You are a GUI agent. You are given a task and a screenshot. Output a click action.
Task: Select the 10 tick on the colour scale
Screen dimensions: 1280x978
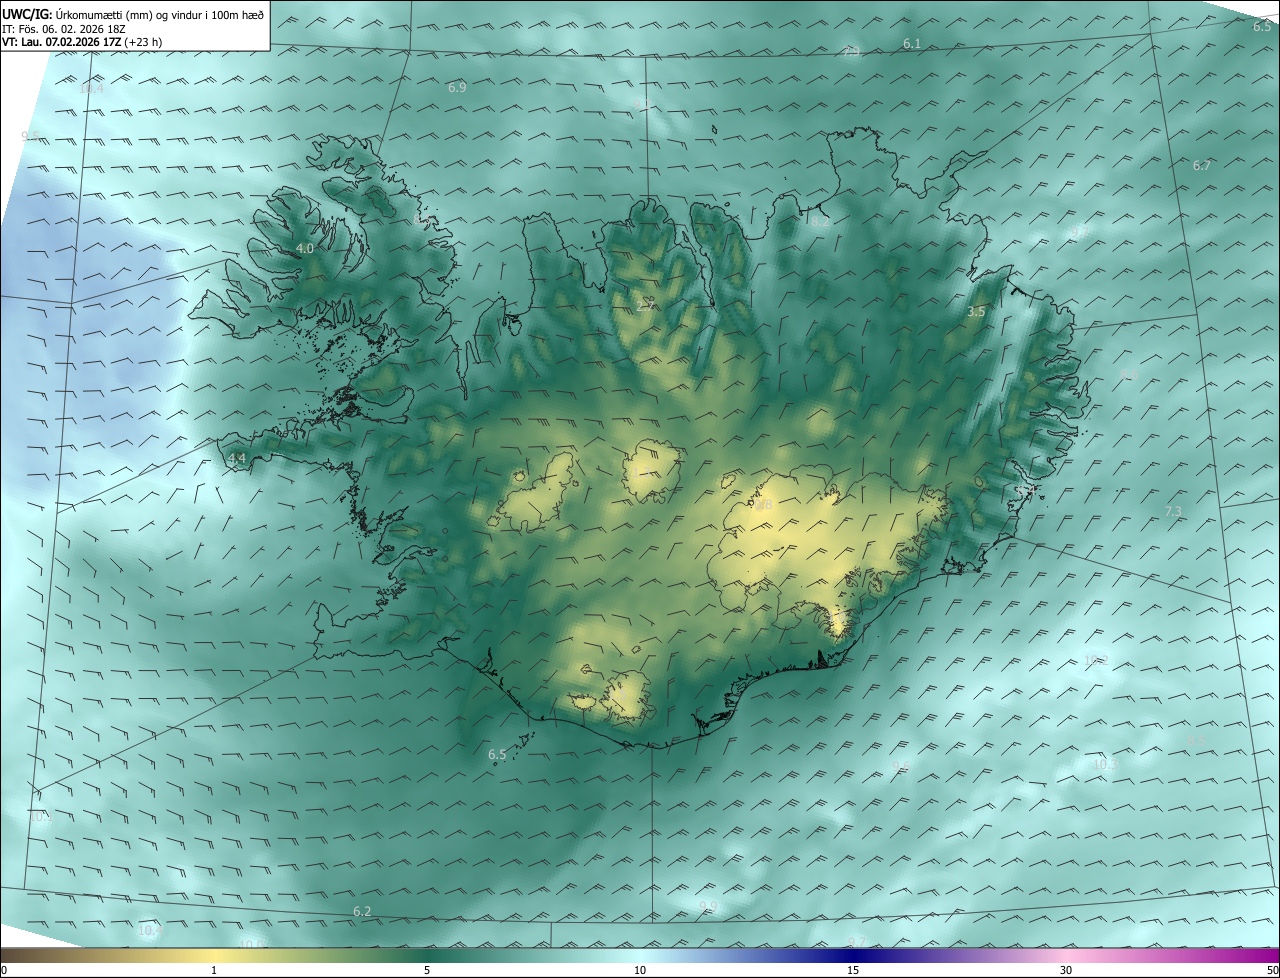coord(640,971)
